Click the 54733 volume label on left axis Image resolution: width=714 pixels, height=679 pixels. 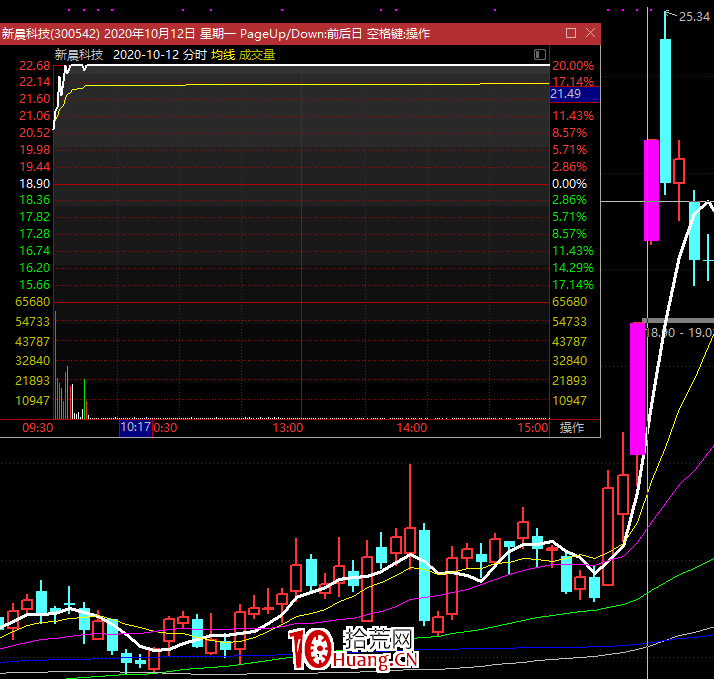point(33,322)
